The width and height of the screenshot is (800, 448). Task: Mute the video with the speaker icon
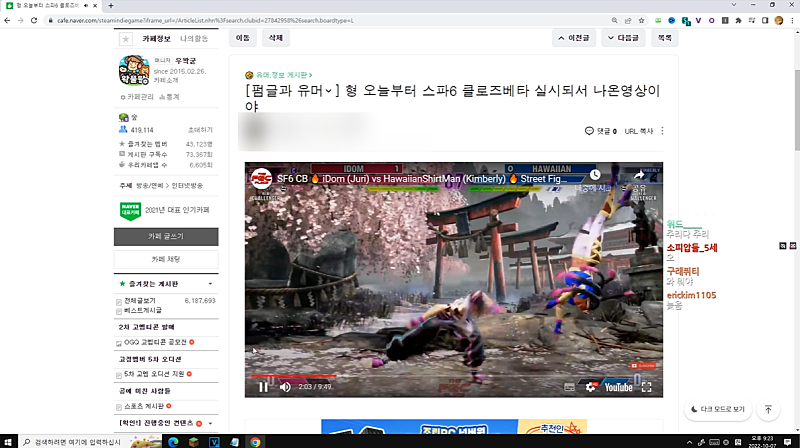[285, 387]
